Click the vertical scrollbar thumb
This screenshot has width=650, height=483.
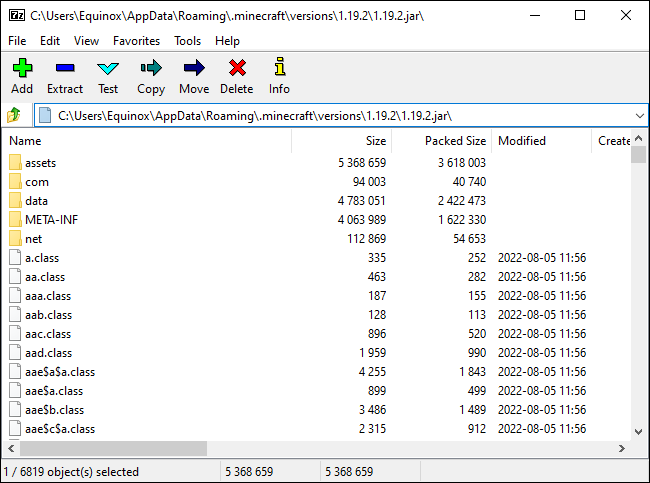point(639,155)
